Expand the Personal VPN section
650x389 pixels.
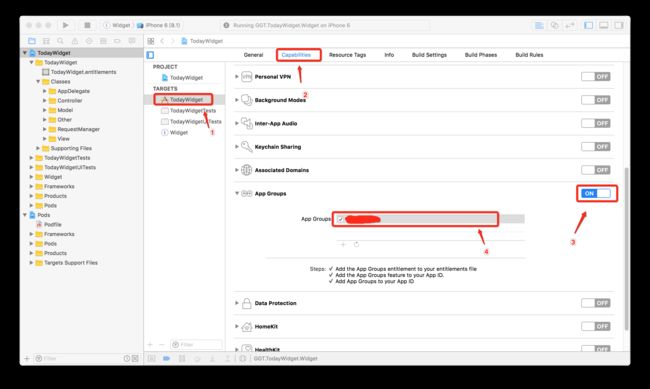237,77
